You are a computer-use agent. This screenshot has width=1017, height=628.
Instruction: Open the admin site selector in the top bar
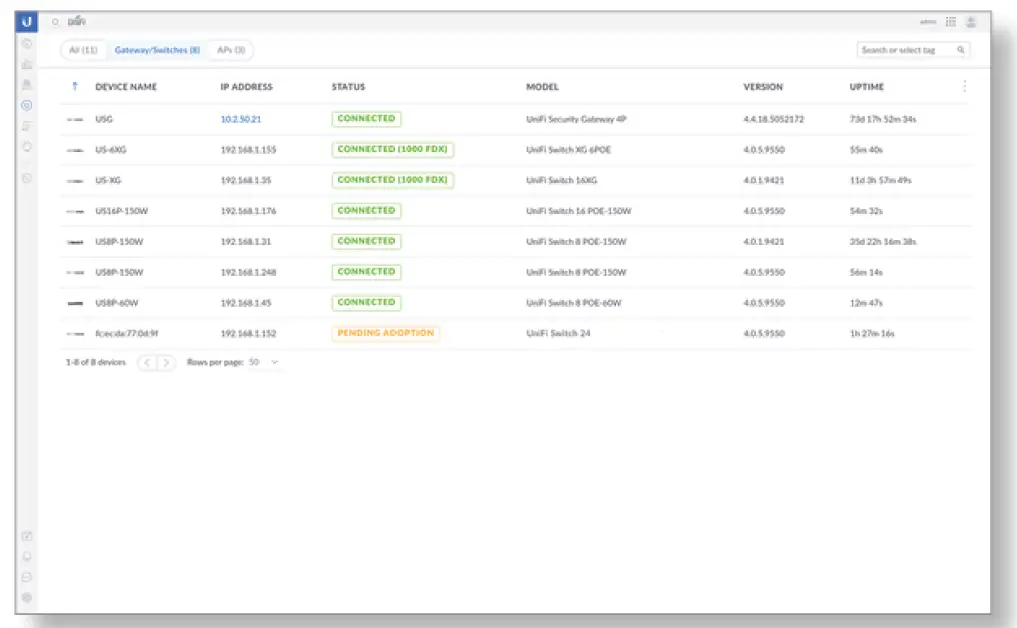(x=928, y=22)
